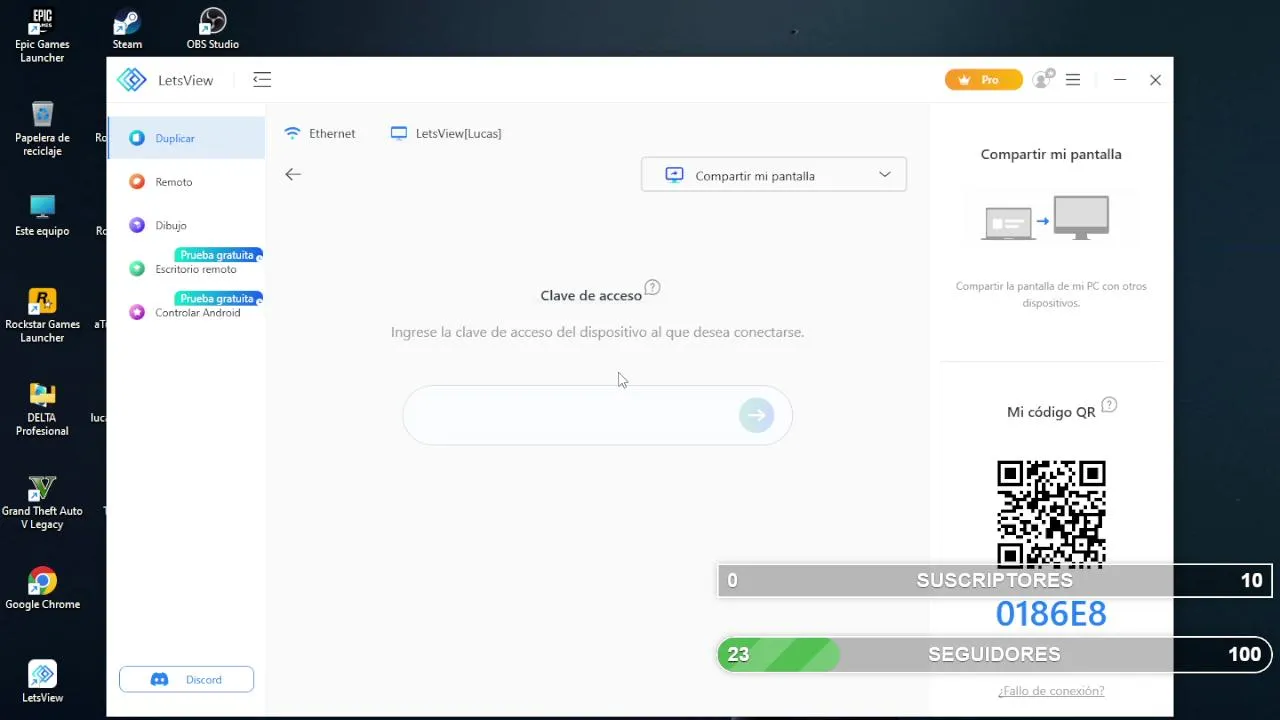Select Rockstar Games Launcher desktop icon
The width and height of the screenshot is (1280, 720).
coord(42,315)
